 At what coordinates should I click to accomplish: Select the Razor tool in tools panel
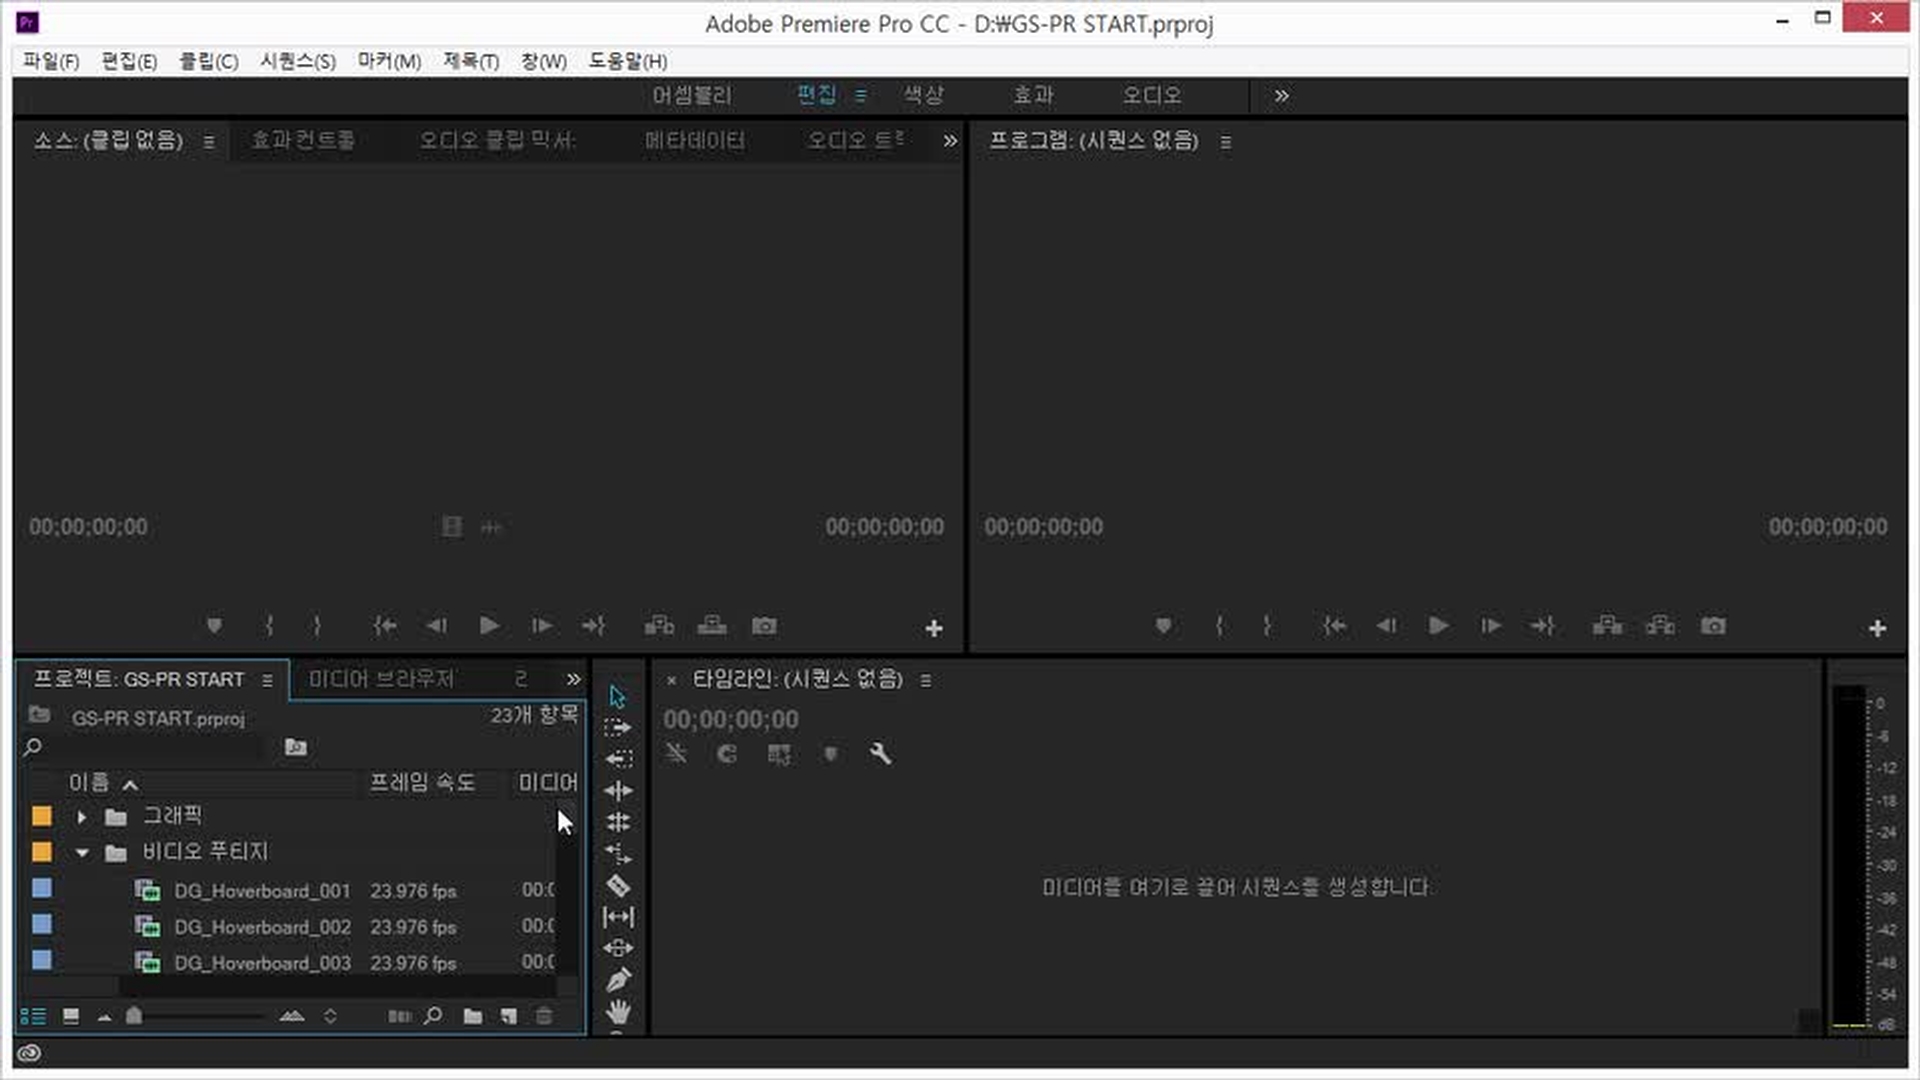pyautogui.click(x=618, y=886)
